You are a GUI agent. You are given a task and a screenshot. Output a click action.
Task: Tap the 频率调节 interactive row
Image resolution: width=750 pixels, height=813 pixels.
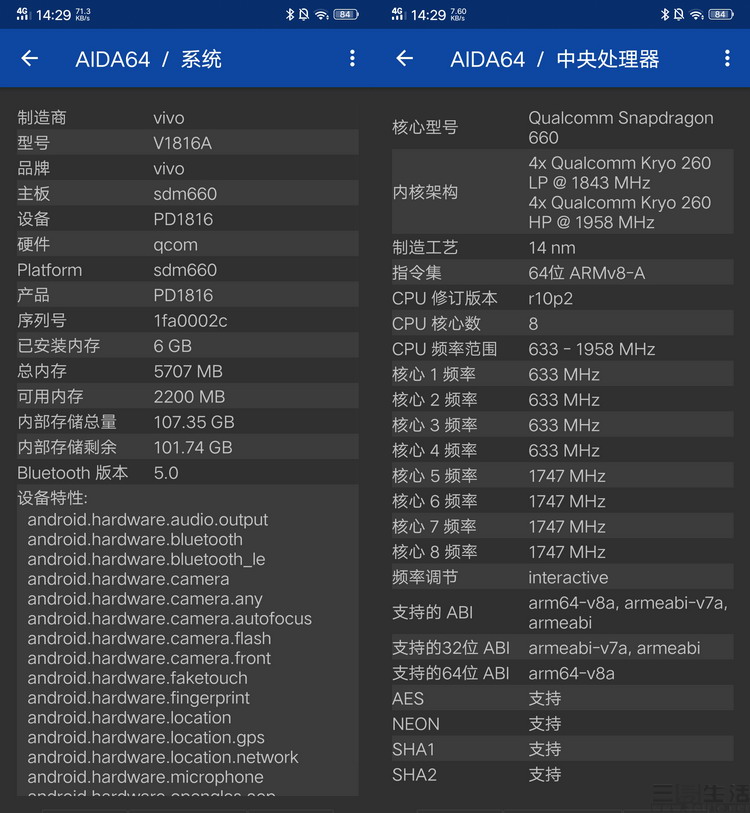pos(562,577)
